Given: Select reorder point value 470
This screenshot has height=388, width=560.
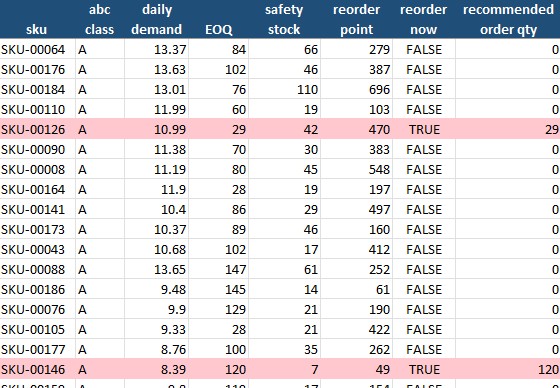Looking at the screenshot, I should 356,129.
